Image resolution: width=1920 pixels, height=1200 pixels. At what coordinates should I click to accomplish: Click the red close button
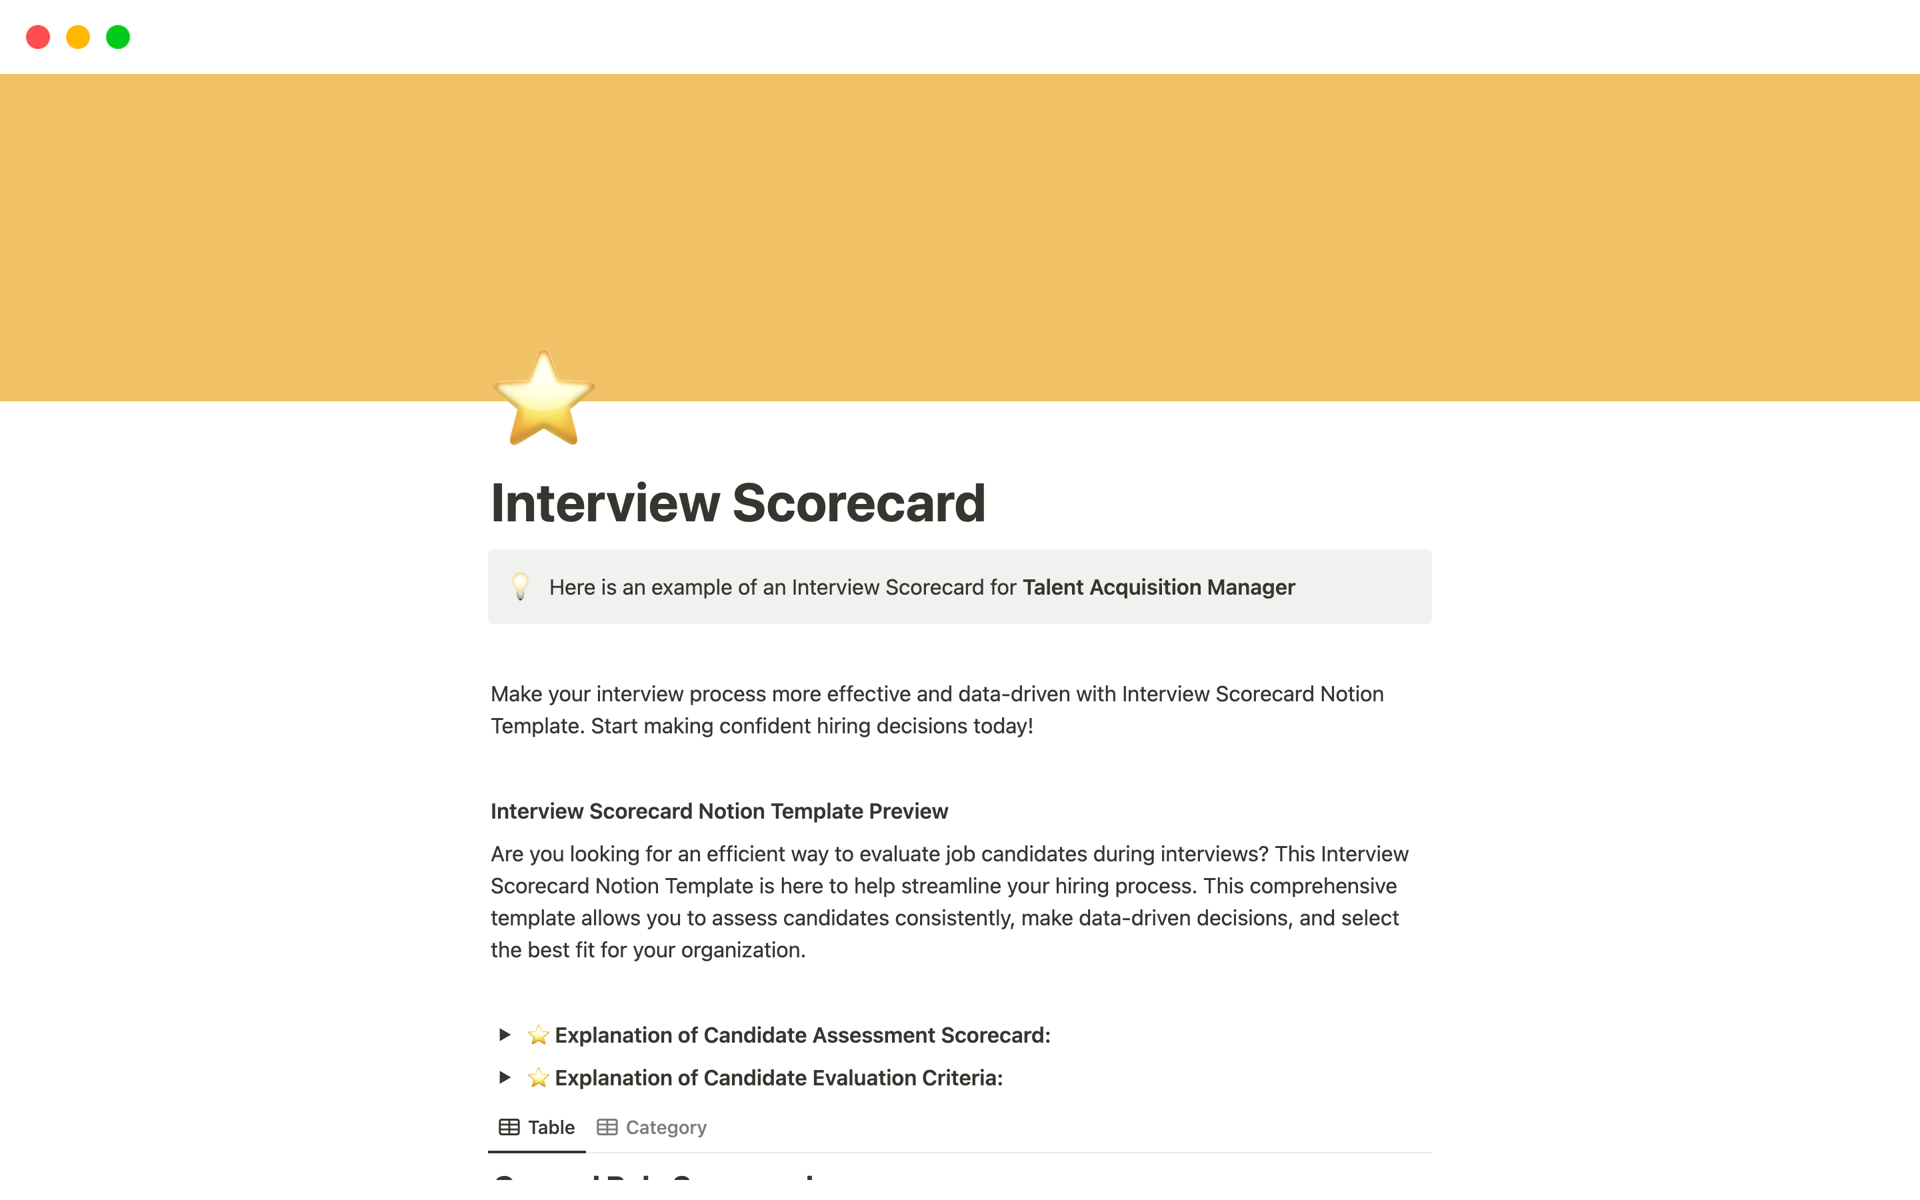click(x=35, y=35)
